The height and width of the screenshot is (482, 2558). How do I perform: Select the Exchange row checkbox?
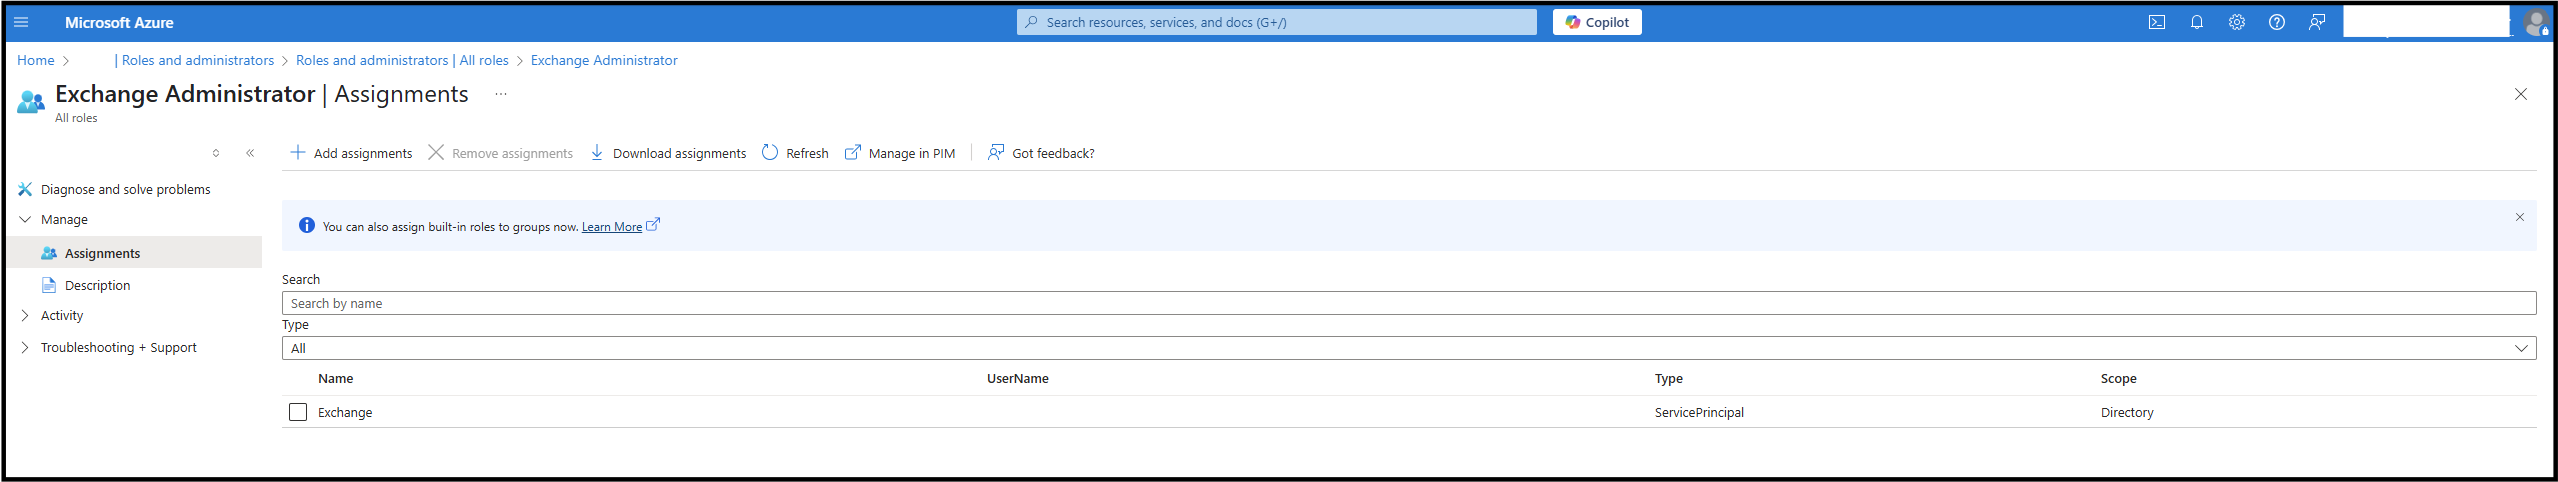click(298, 412)
